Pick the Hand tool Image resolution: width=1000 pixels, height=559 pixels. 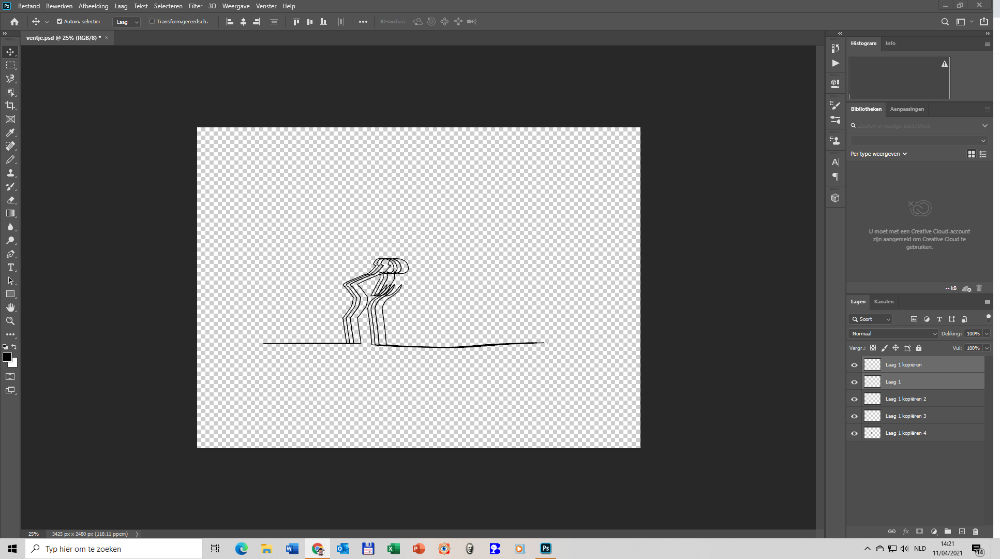tap(11, 308)
